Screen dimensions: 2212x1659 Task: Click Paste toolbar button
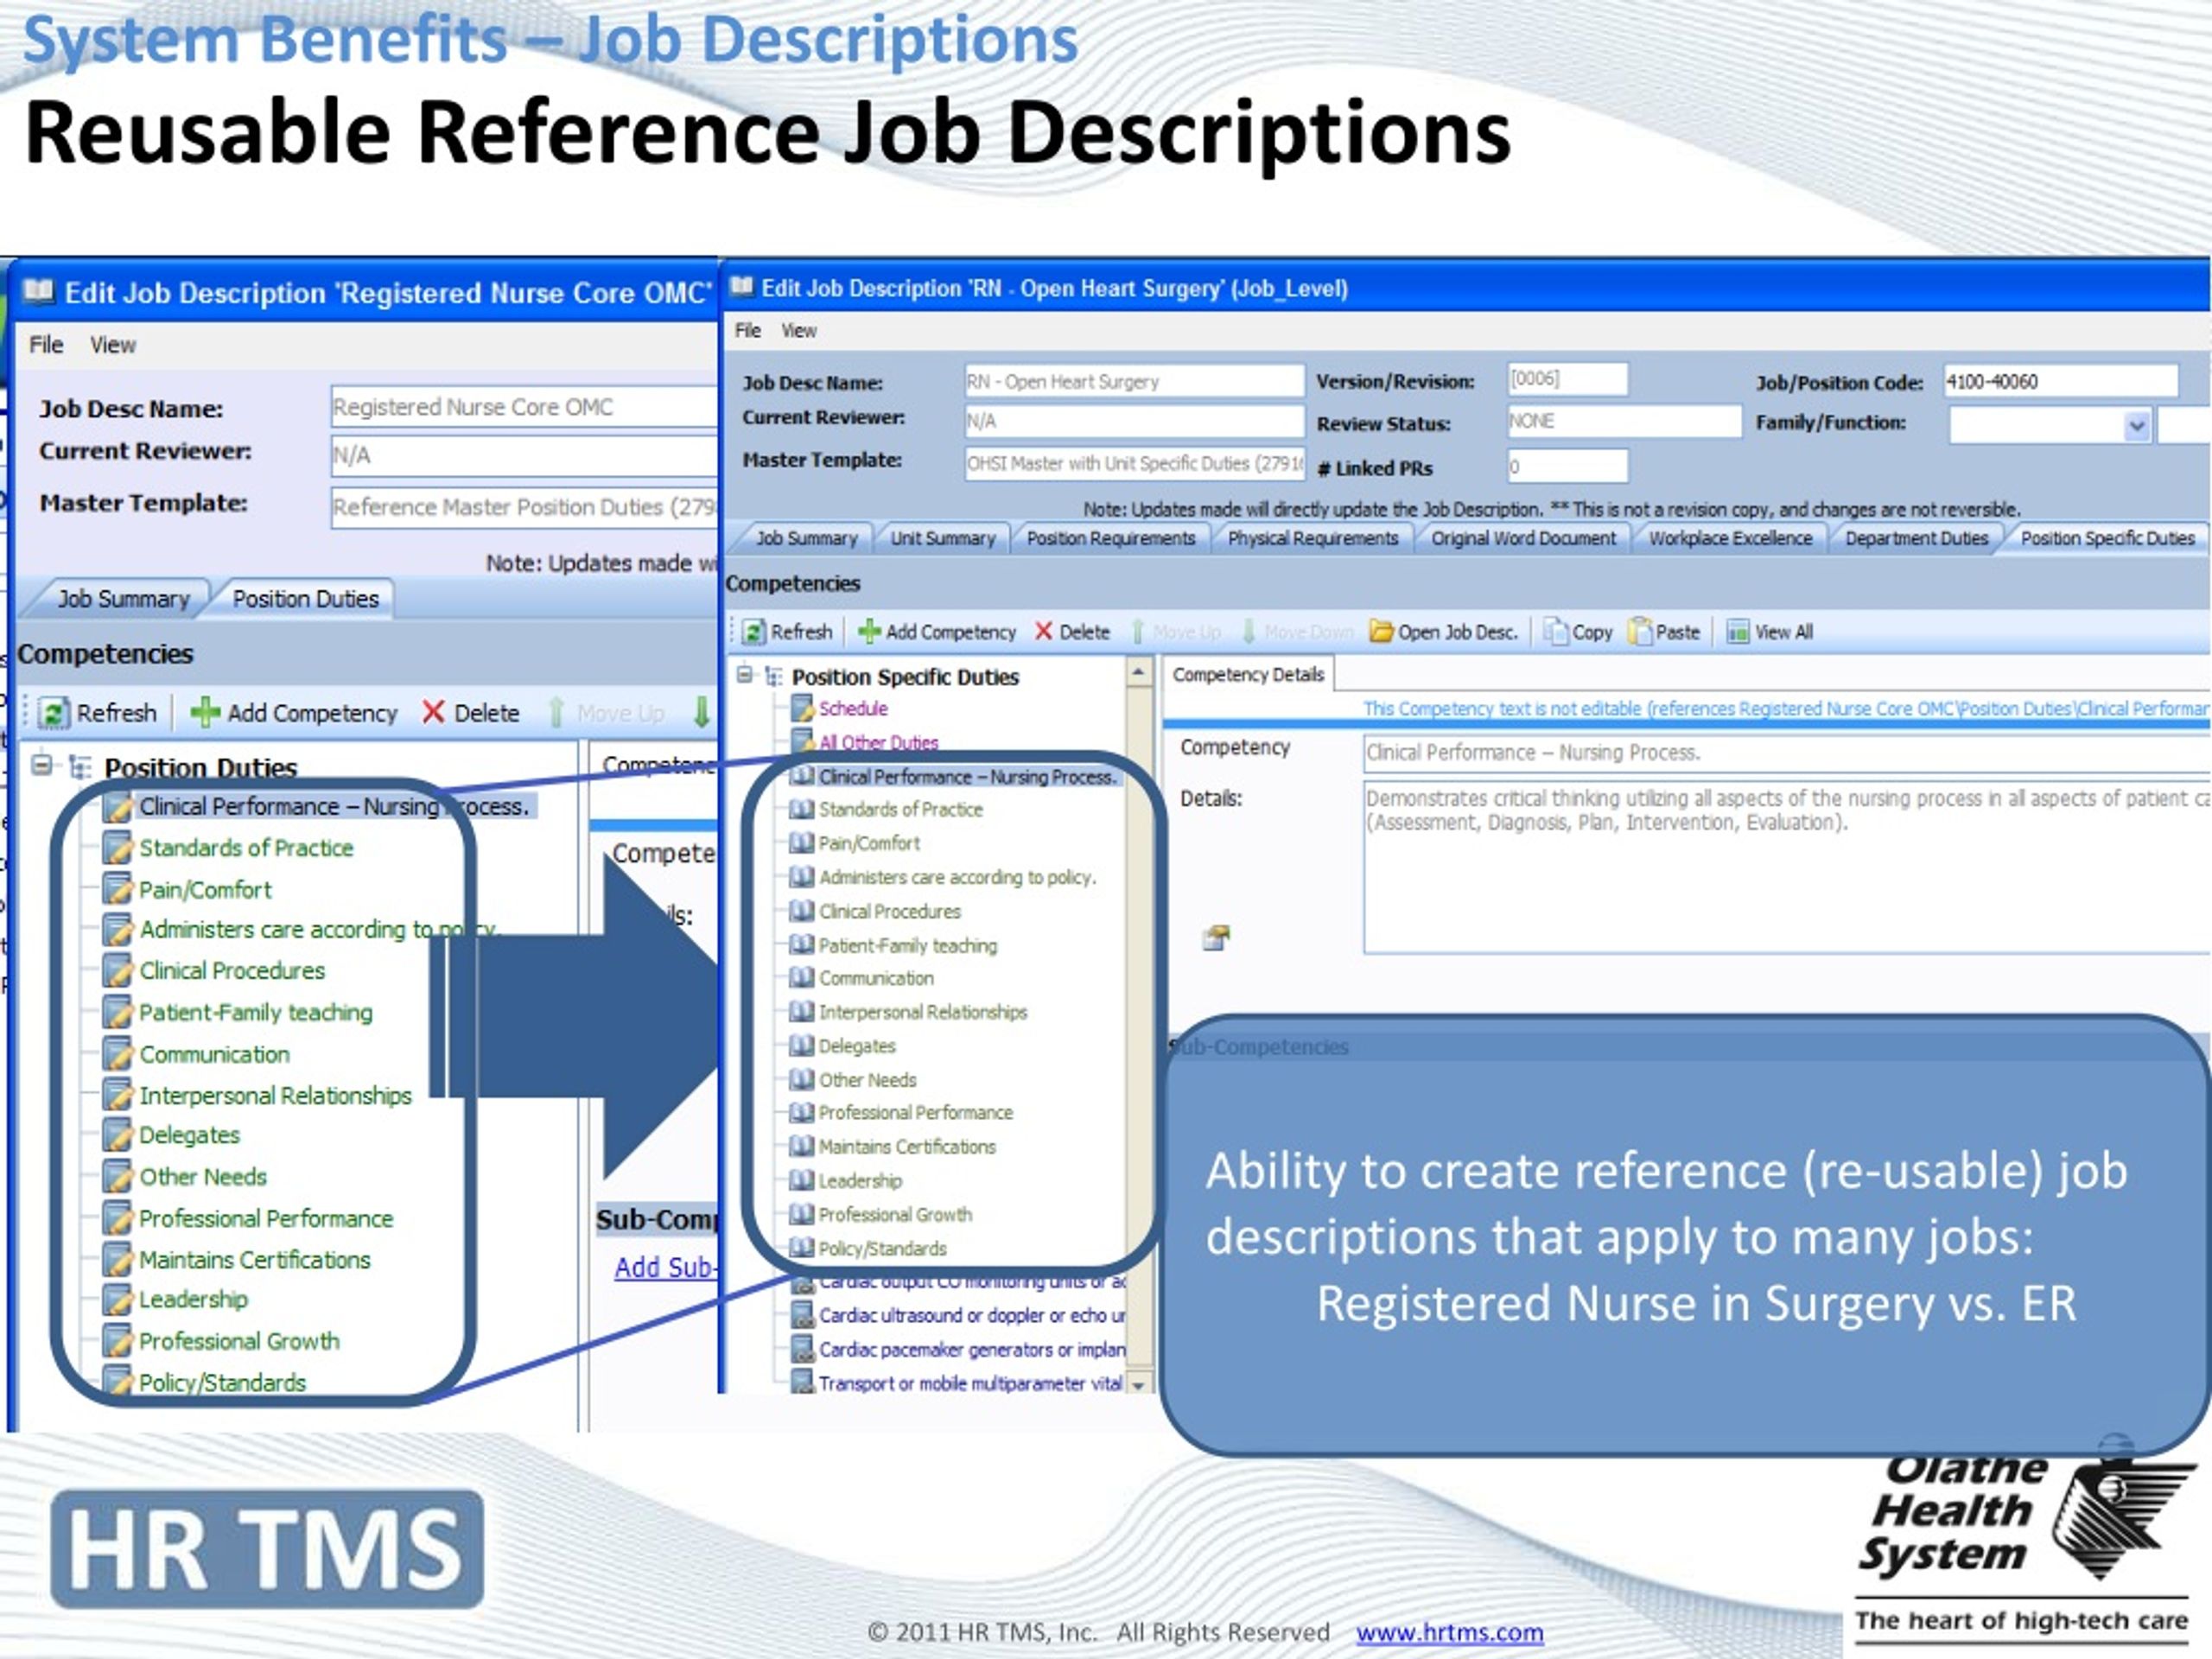point(1664,632)
